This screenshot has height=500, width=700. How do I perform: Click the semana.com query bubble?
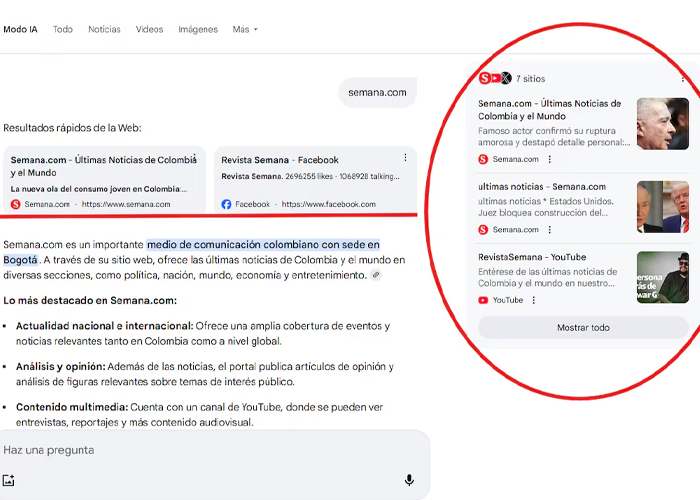377,92
